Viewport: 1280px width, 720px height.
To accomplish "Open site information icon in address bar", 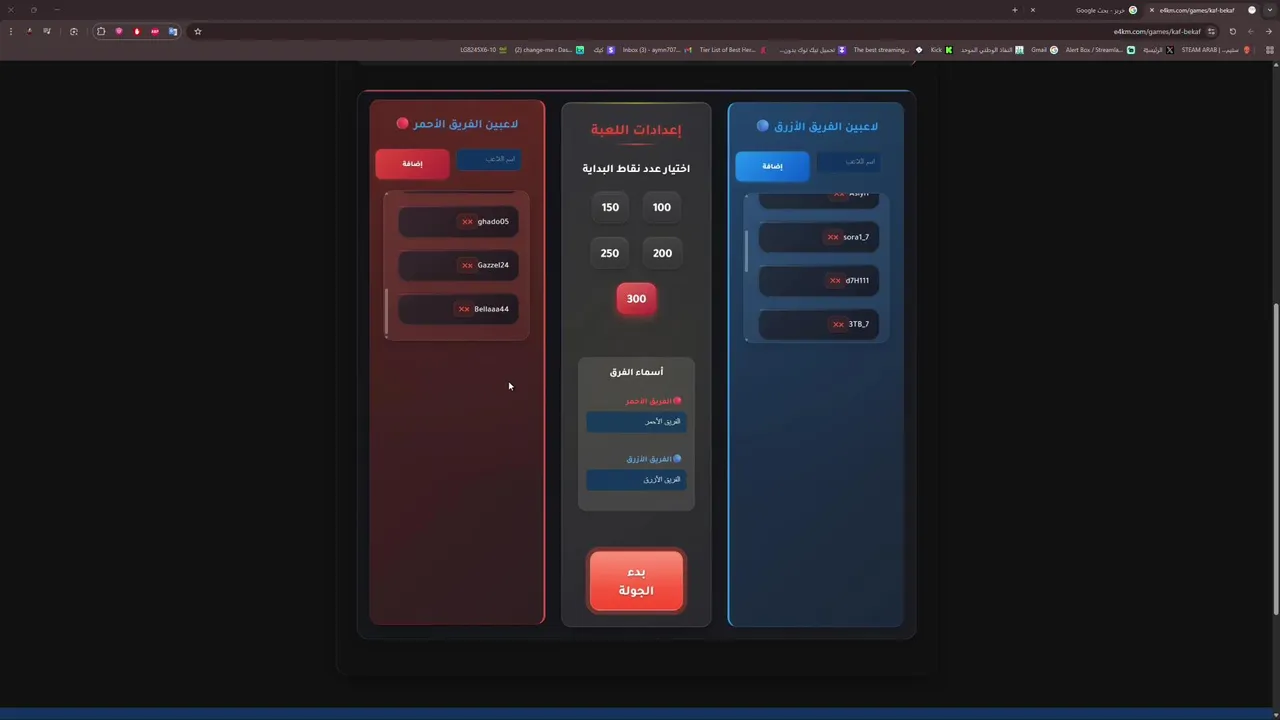I will [x=1211, y=31].
